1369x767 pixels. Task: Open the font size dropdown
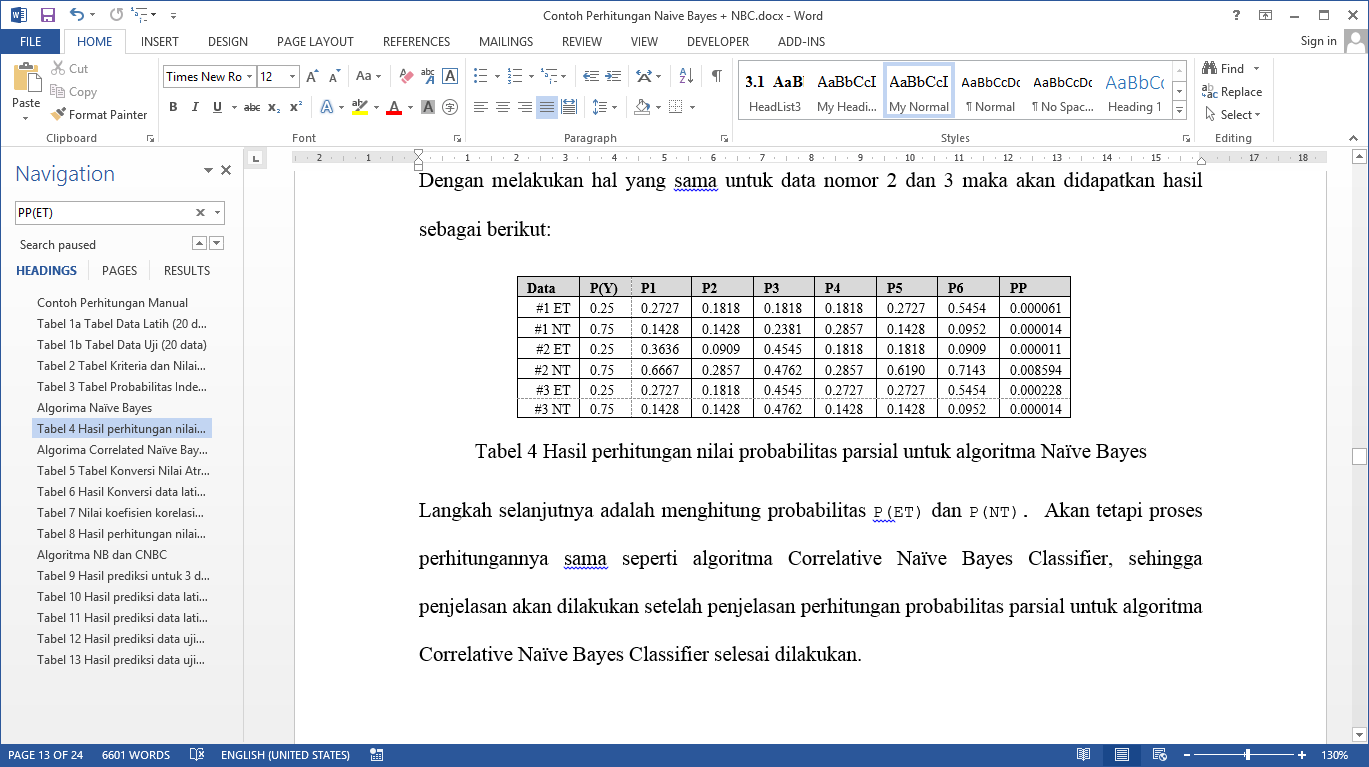click(292, 77)
